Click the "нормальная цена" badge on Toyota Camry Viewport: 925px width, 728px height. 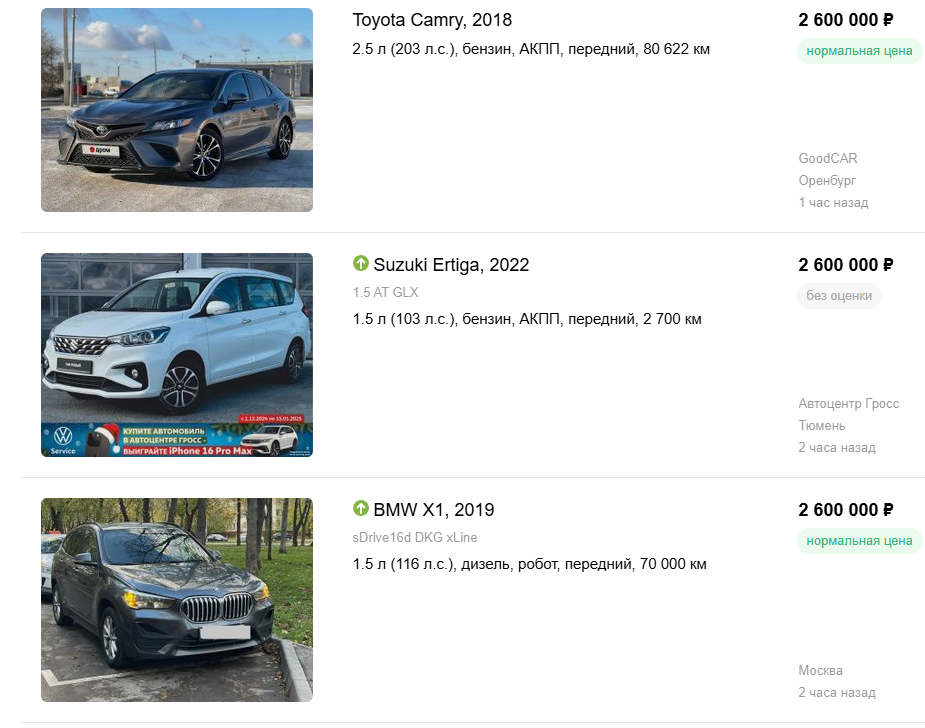coord(859,51)
